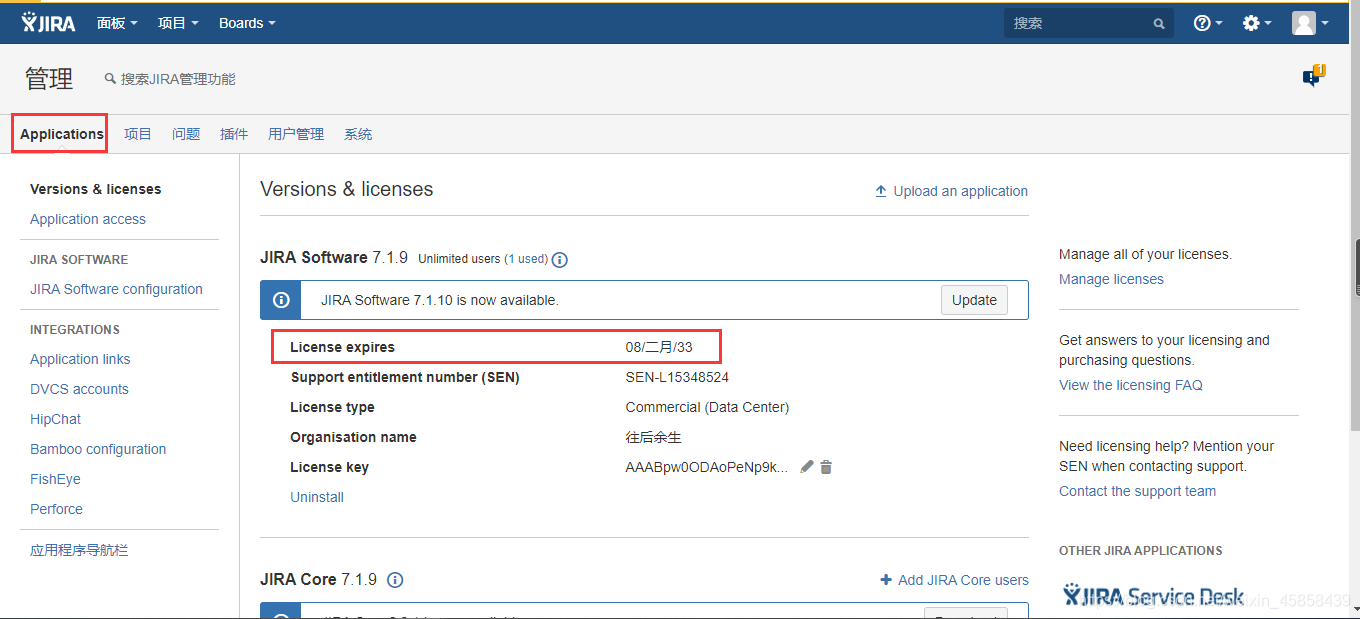Expand the Boards dropdown
Screen dimensions: 1360x619
[247, 23]
